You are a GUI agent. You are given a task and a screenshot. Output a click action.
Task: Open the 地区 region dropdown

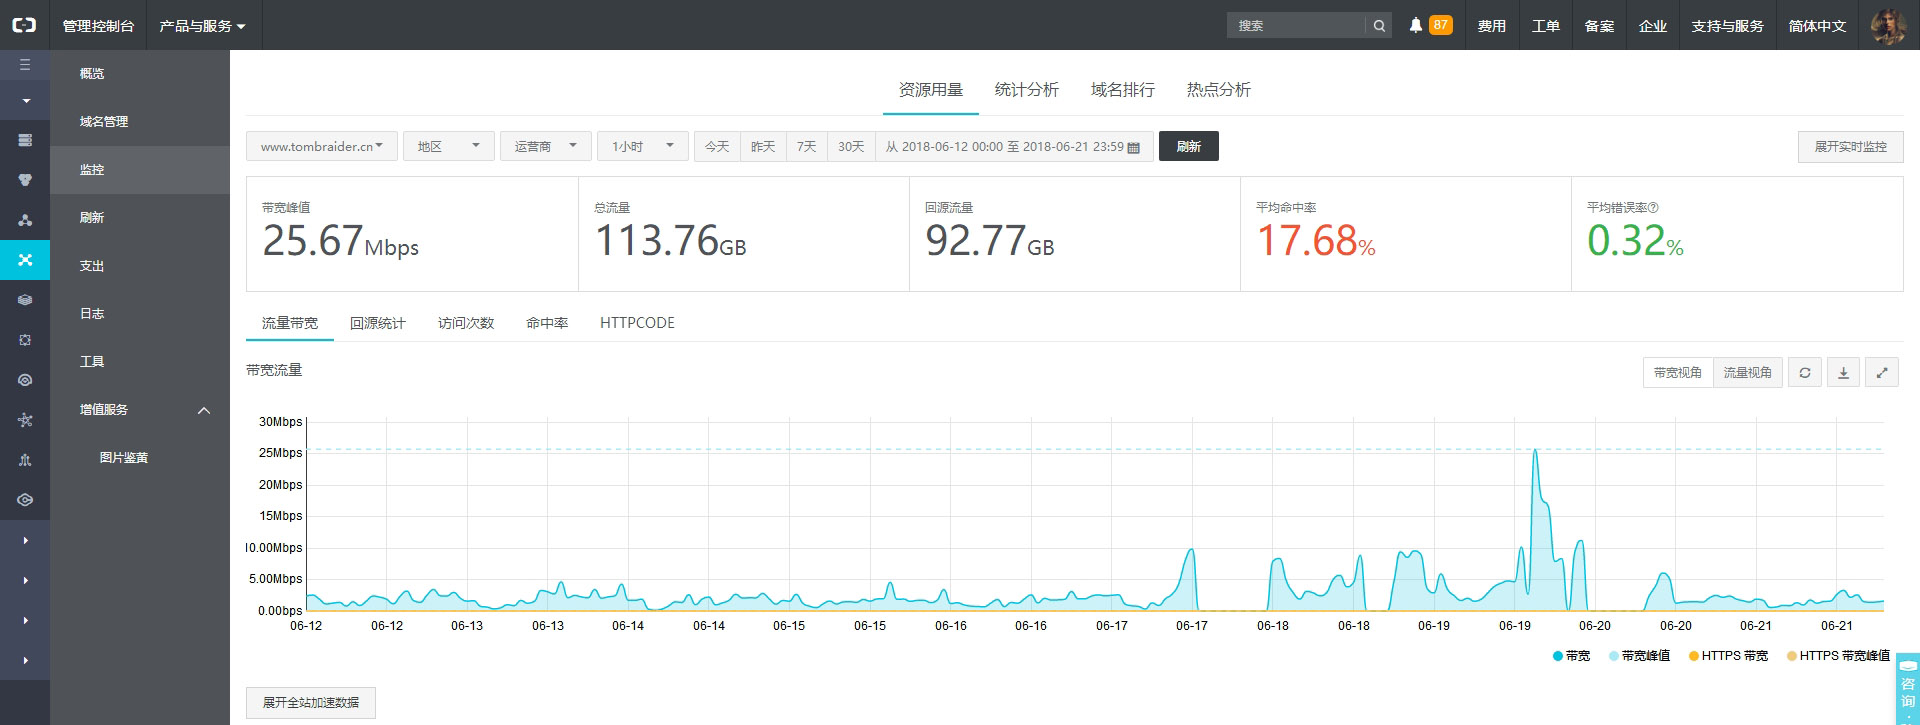(x=449, y=146)
